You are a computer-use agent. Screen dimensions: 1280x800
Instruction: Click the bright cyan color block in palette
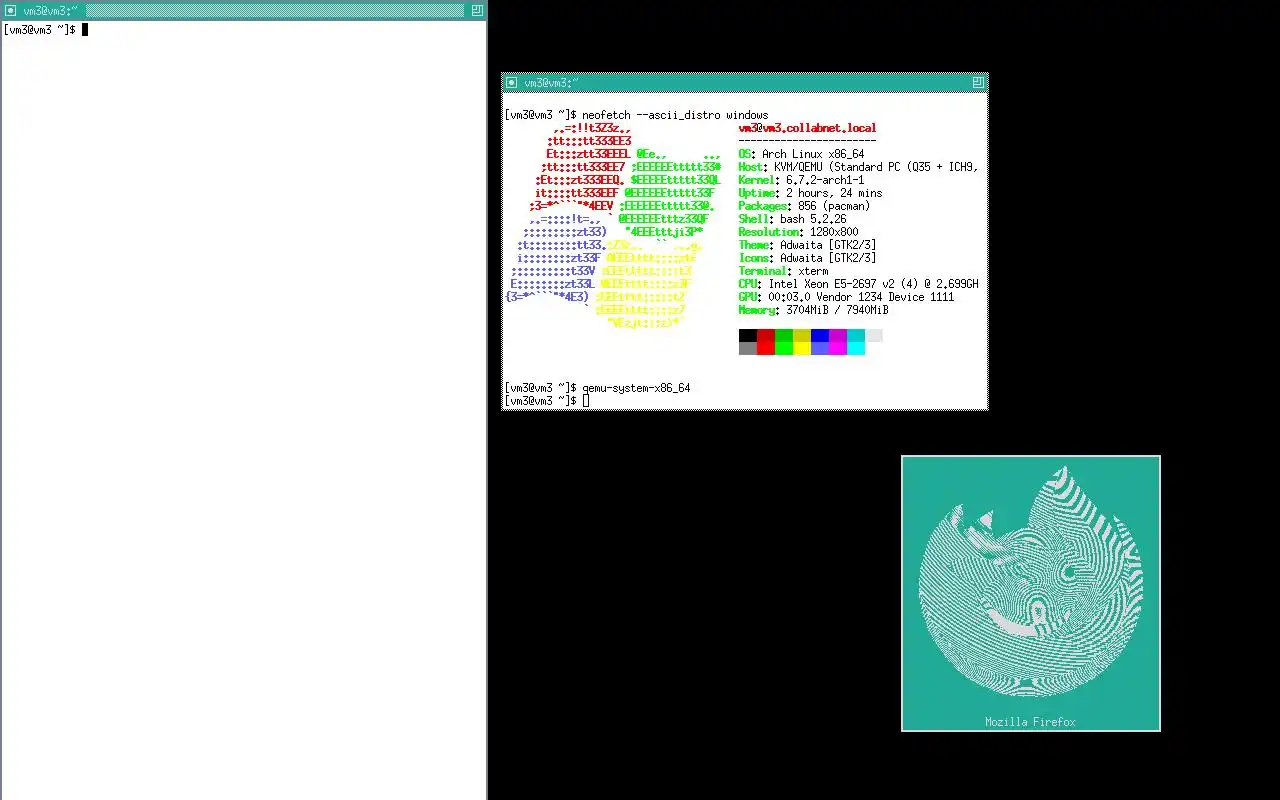point(856,349)
